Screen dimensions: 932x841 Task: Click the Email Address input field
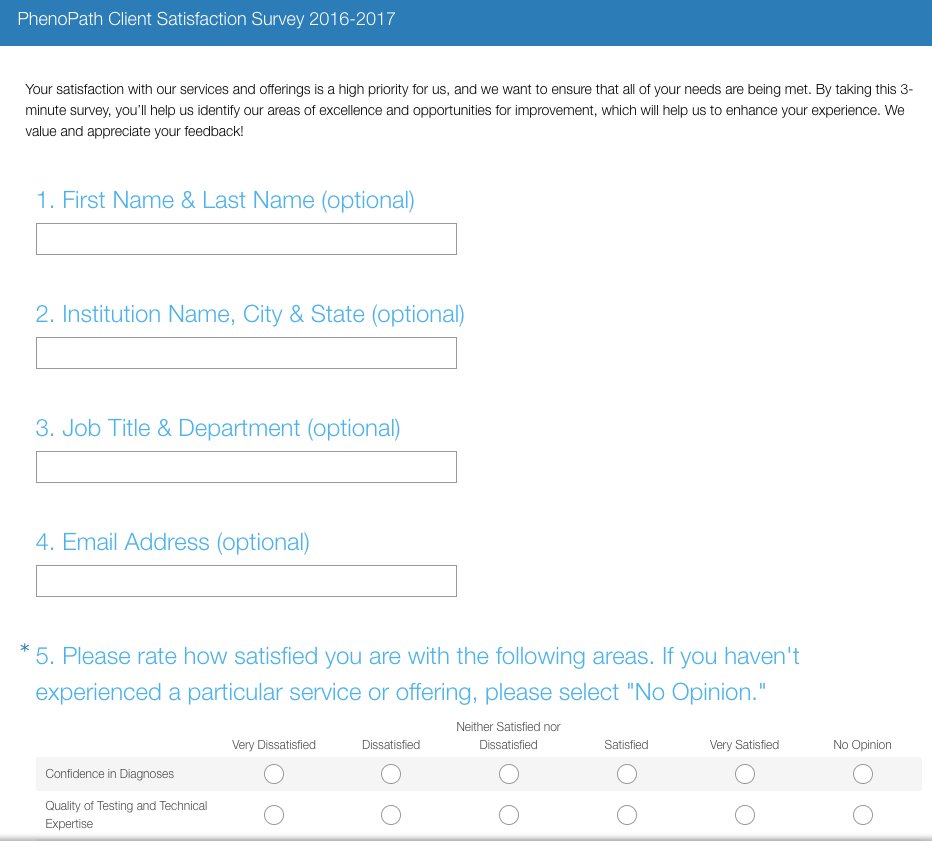pyautogui.click(x=246, y=581)
